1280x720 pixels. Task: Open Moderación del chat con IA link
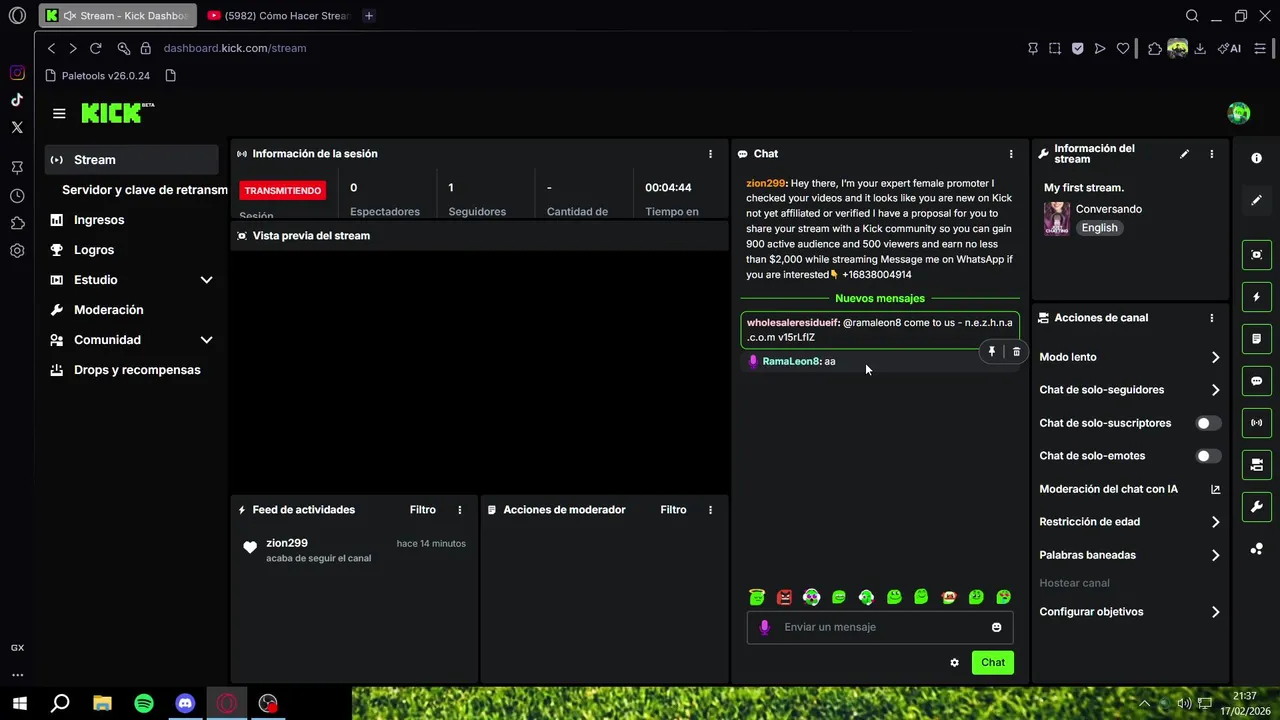coord(1130,489)
